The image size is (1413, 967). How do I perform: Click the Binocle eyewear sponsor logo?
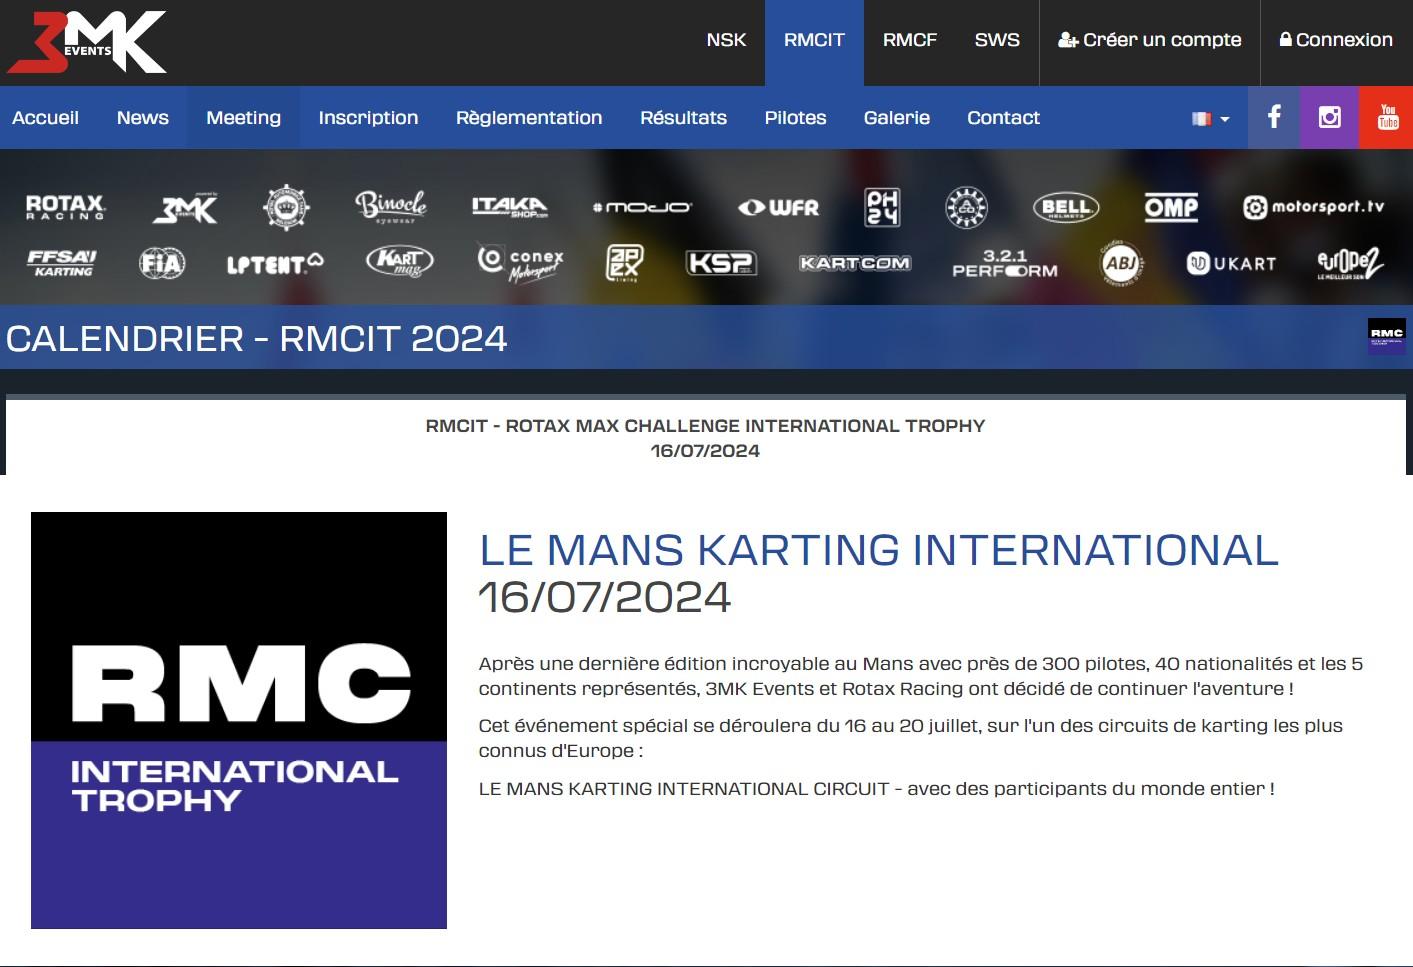click(x=391, y=206)
